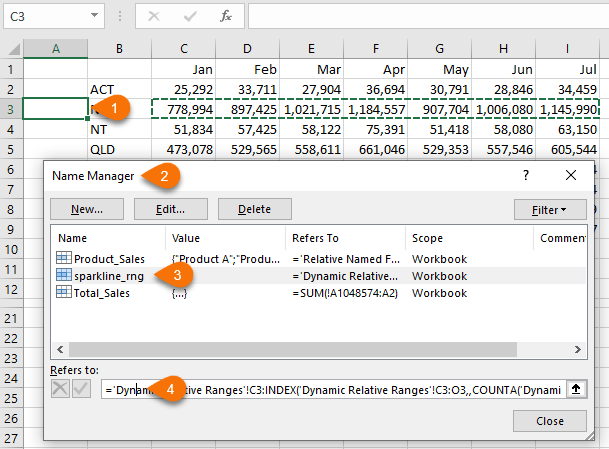
Task: Sort by the Scope column header
Action: (x=469, y=238)
